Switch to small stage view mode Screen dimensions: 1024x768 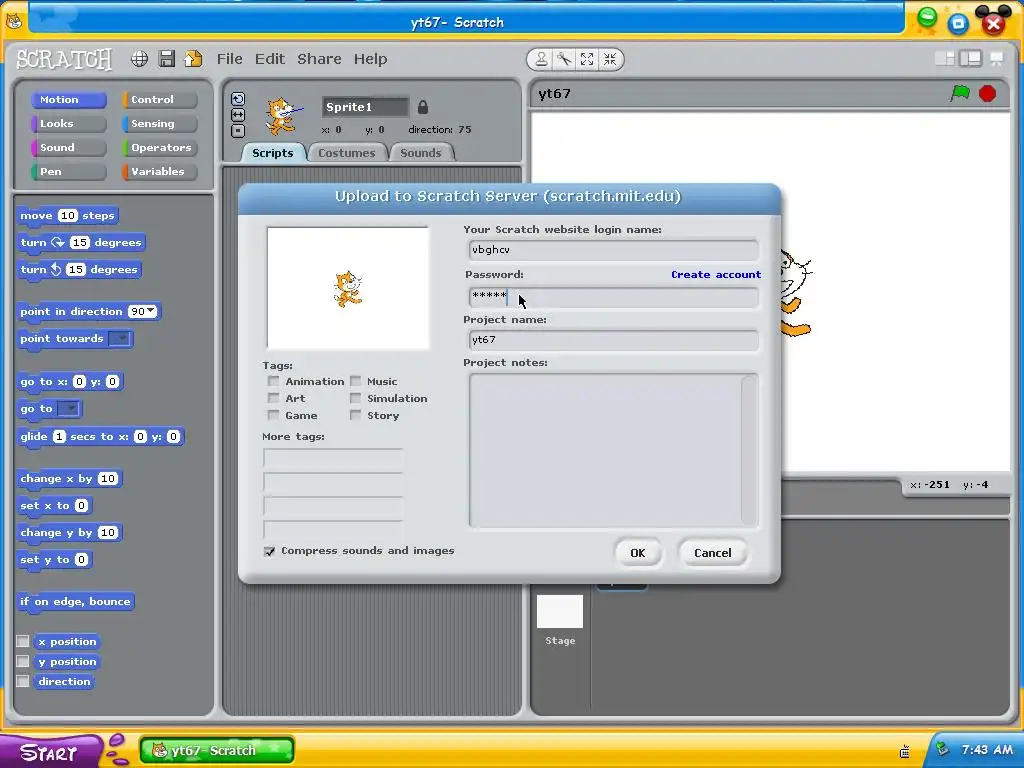(x=945, y=58)
